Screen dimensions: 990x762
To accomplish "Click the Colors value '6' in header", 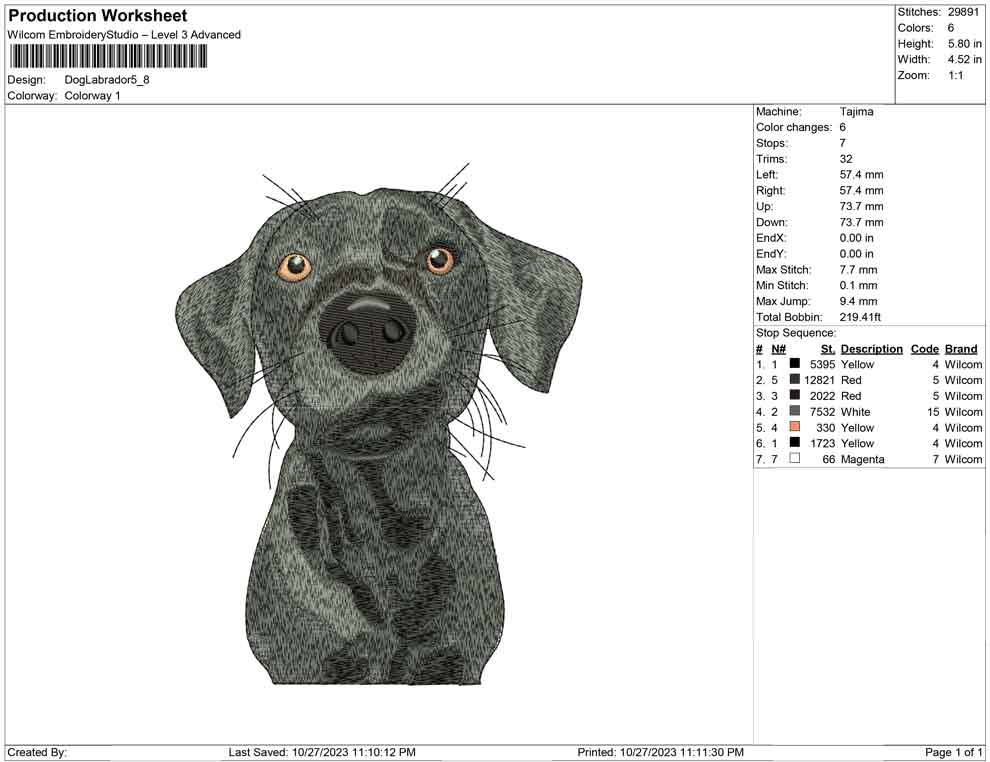I will 950,28.
